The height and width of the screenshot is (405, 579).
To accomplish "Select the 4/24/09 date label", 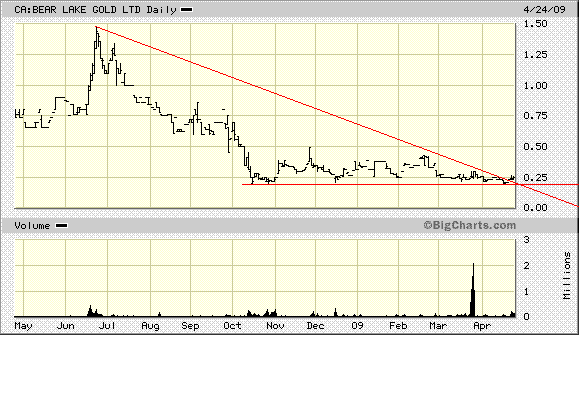I will pos(544,9).
